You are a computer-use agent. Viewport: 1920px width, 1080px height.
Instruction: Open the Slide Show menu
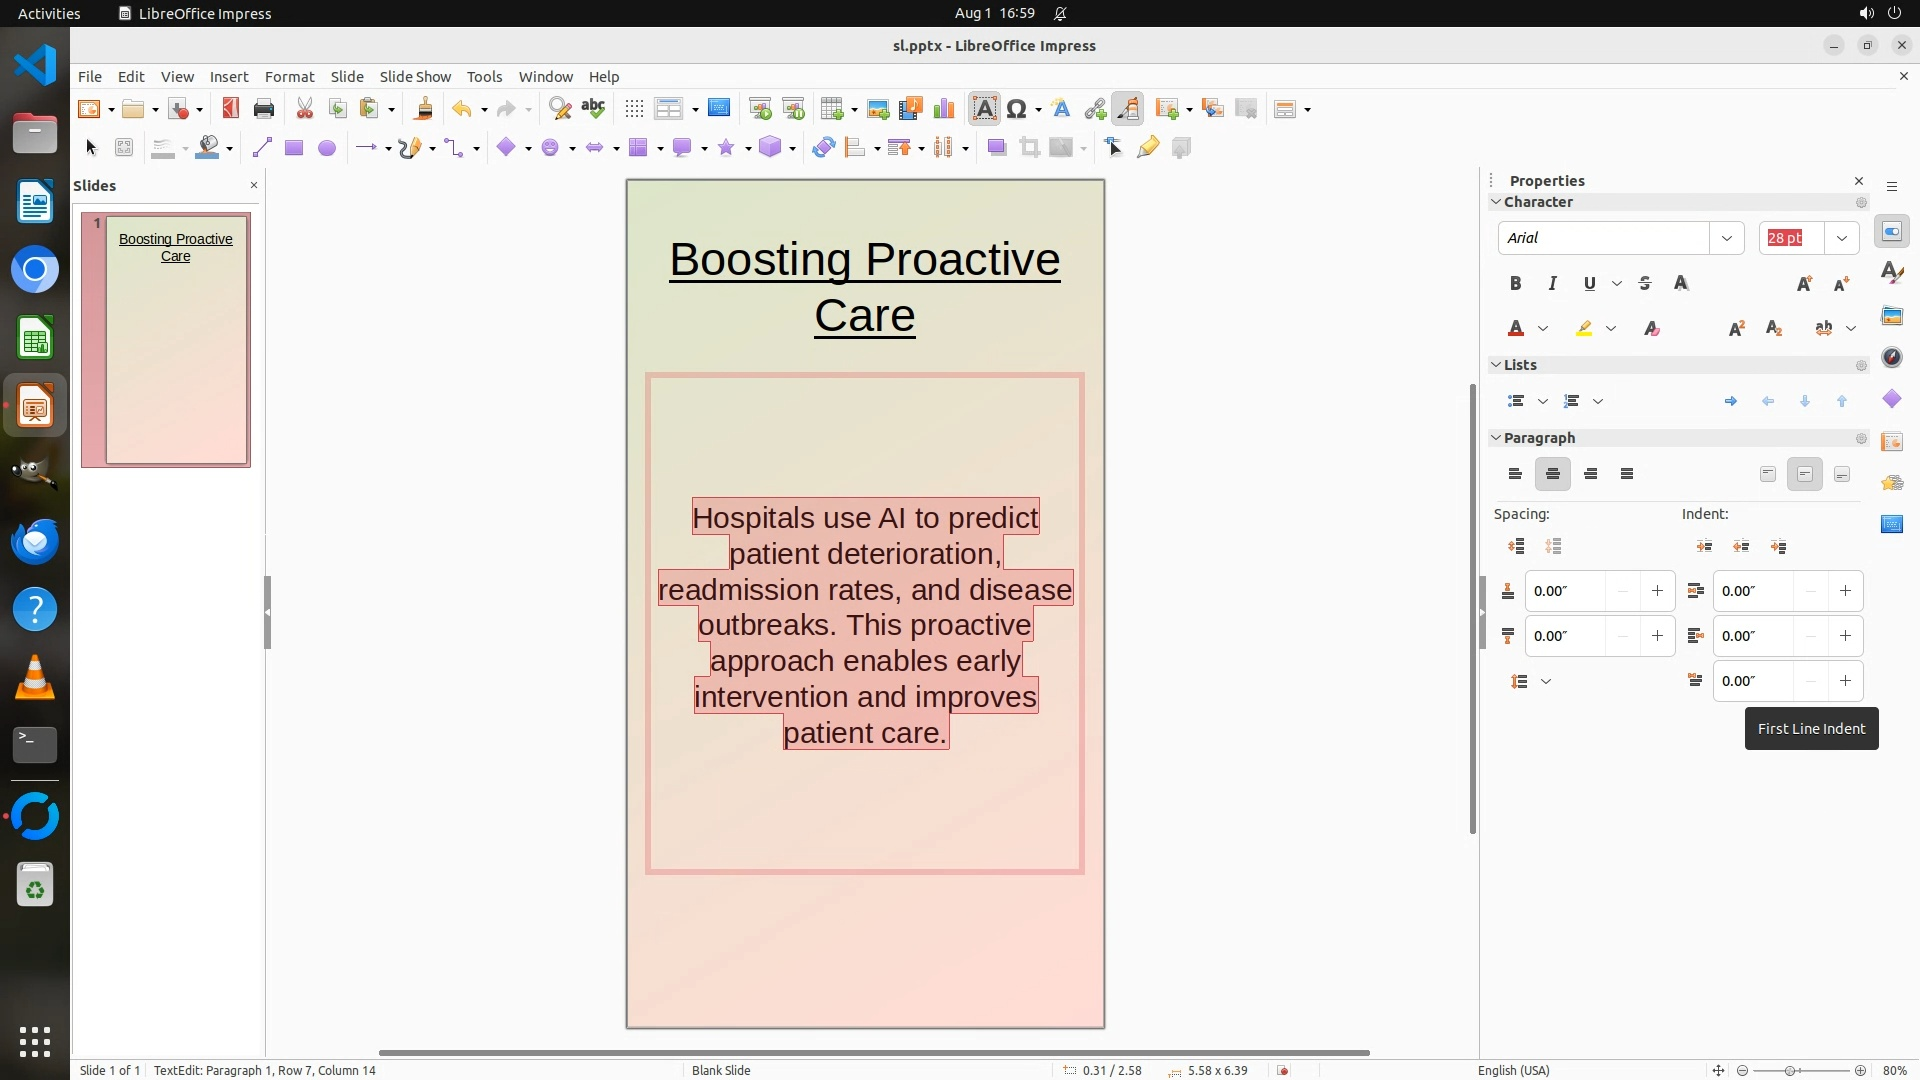[415, 77]
